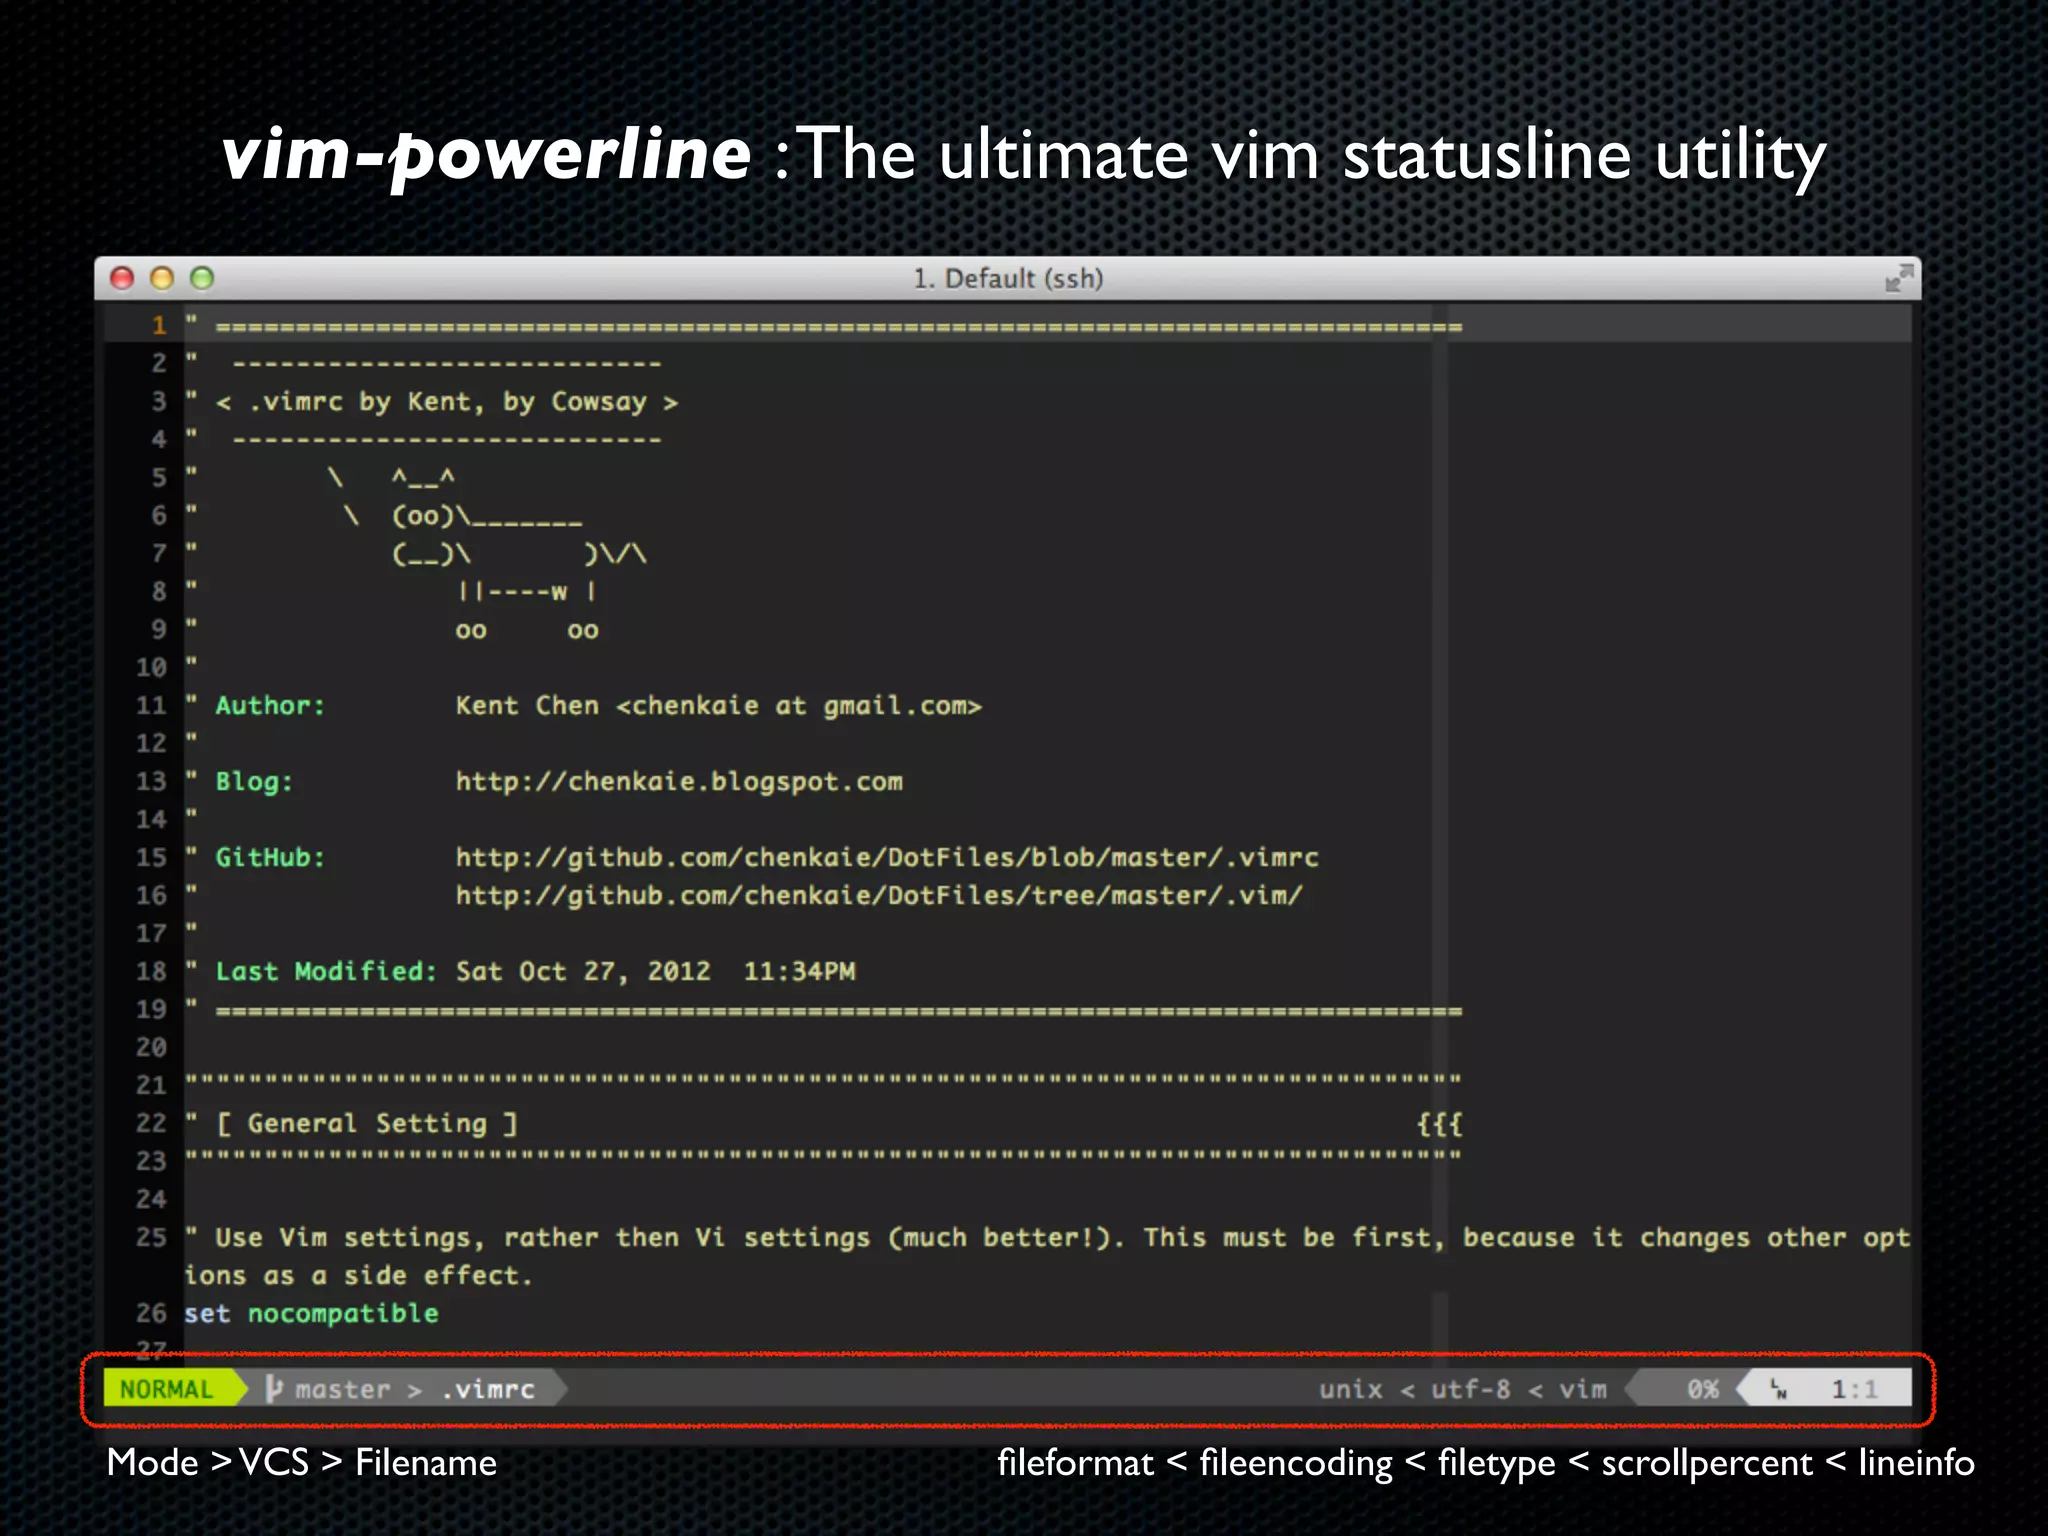Screen dimensions: 2048x1536
Task: Click the unix fileformat segment
Action: click(1350, 1389)
